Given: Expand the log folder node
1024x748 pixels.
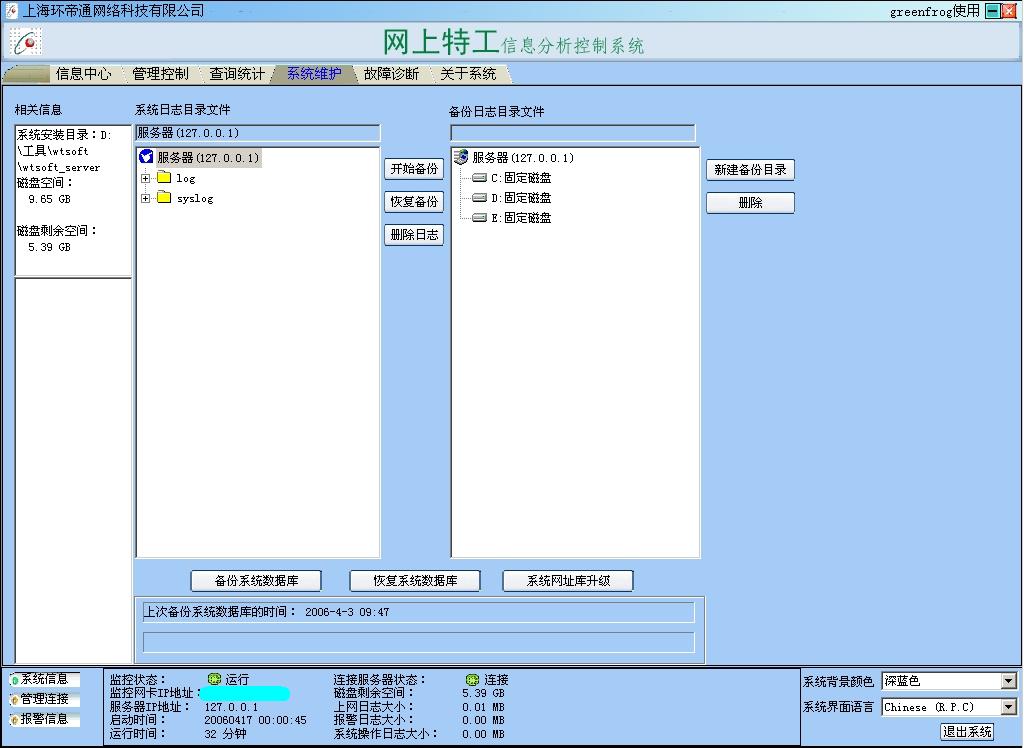Looking at the screenshot, I should [145, 178].
